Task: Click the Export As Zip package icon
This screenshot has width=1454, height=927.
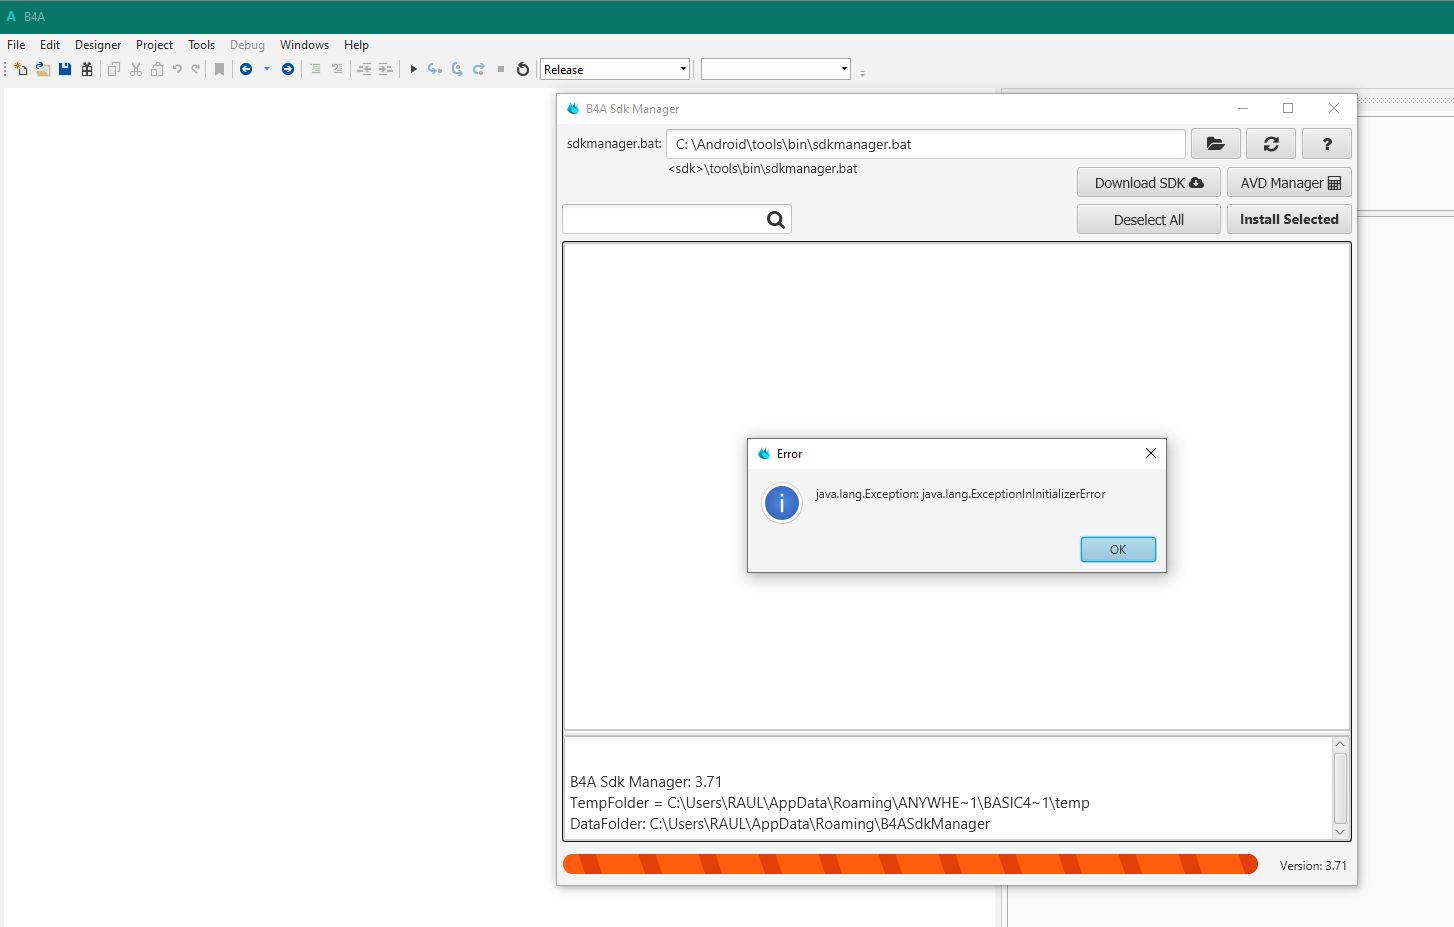Action: (x=87, y=69)
